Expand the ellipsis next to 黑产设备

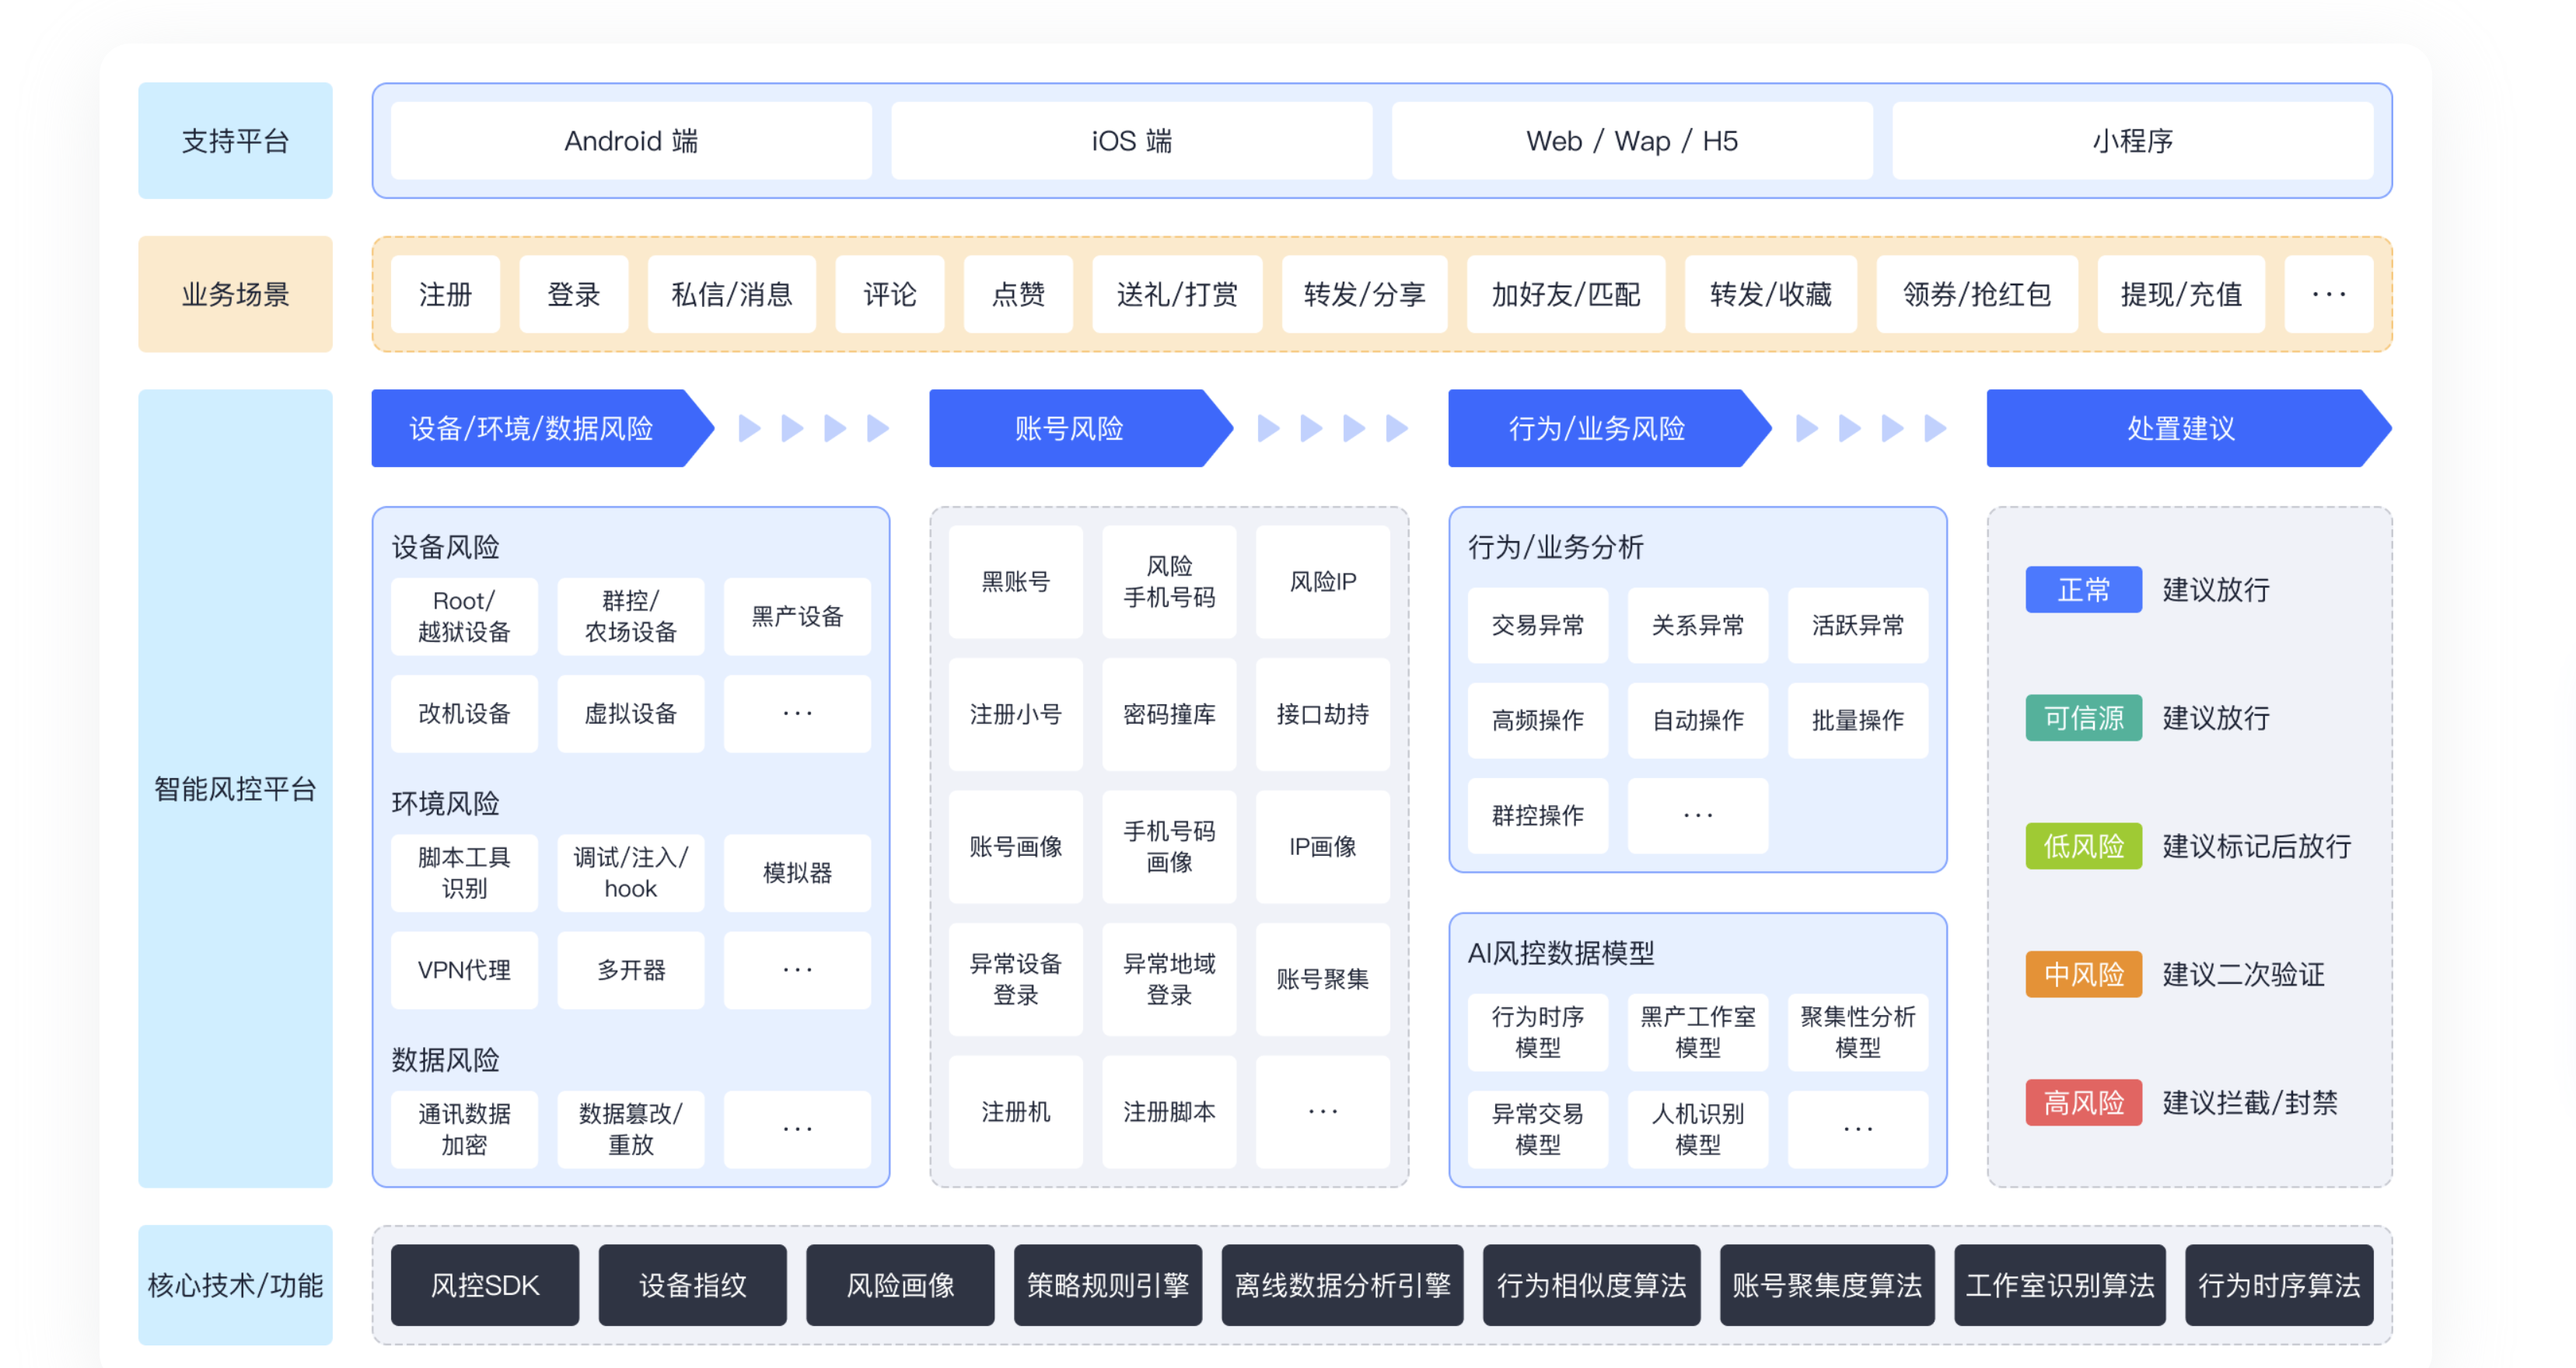(797, 713)
